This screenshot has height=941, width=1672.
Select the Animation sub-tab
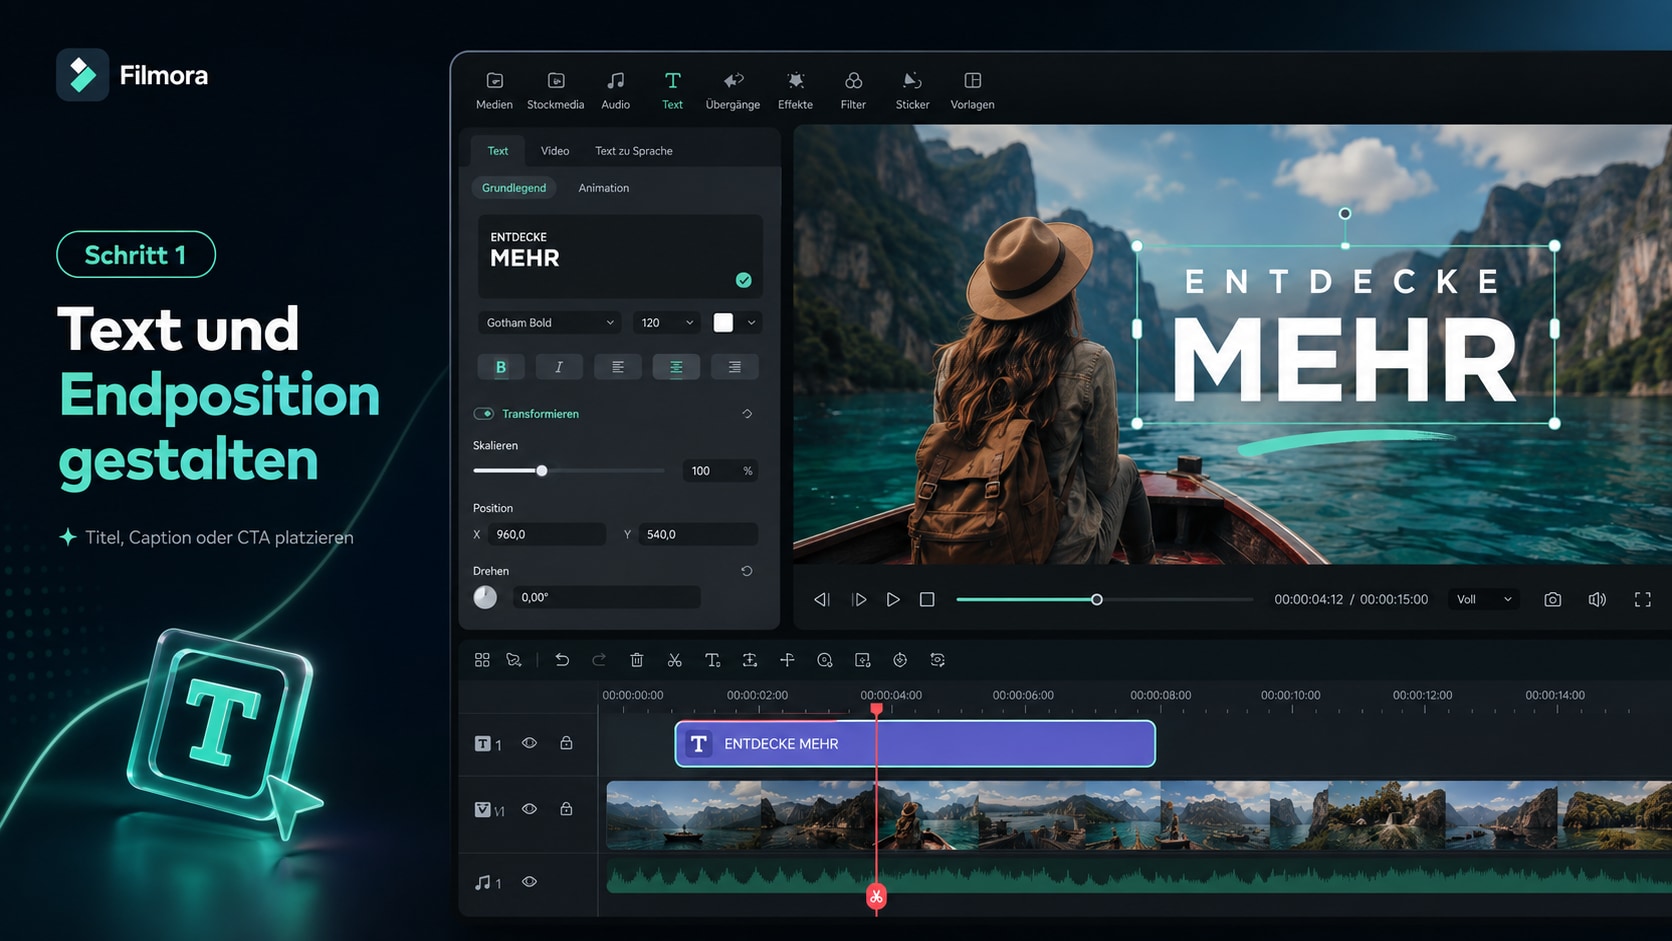click(x=604, y=188)
